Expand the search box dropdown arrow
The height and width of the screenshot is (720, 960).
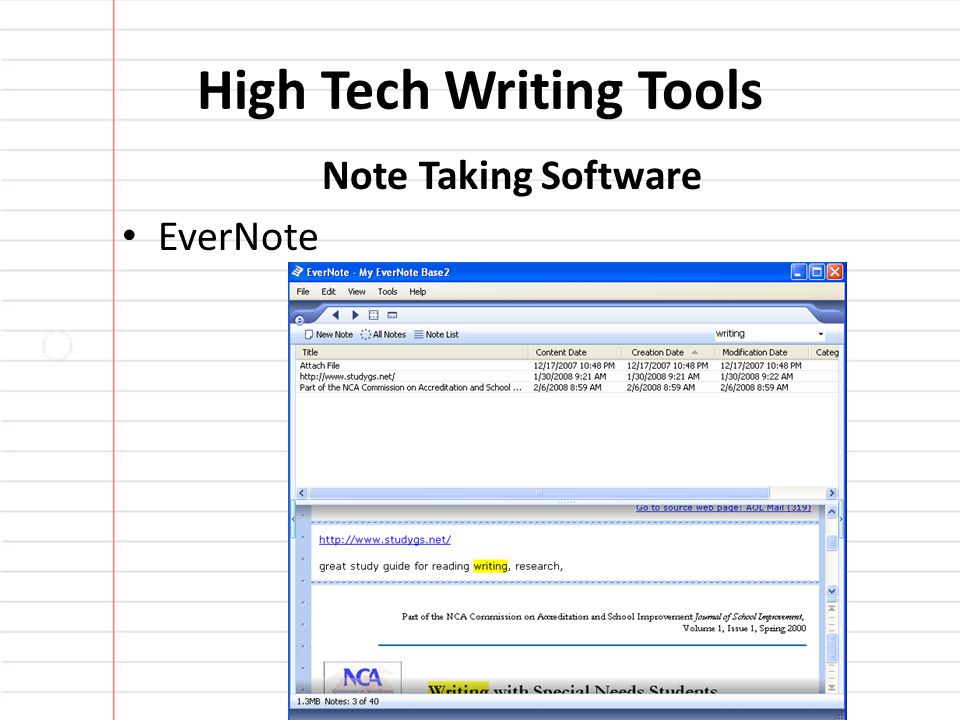pyautogui.click(x=821, y=334)
